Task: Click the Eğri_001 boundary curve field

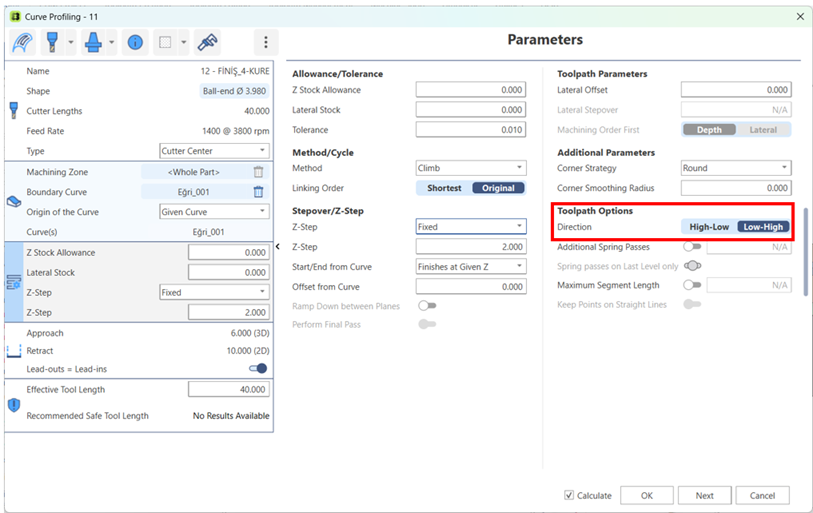Action: (194, 192)
